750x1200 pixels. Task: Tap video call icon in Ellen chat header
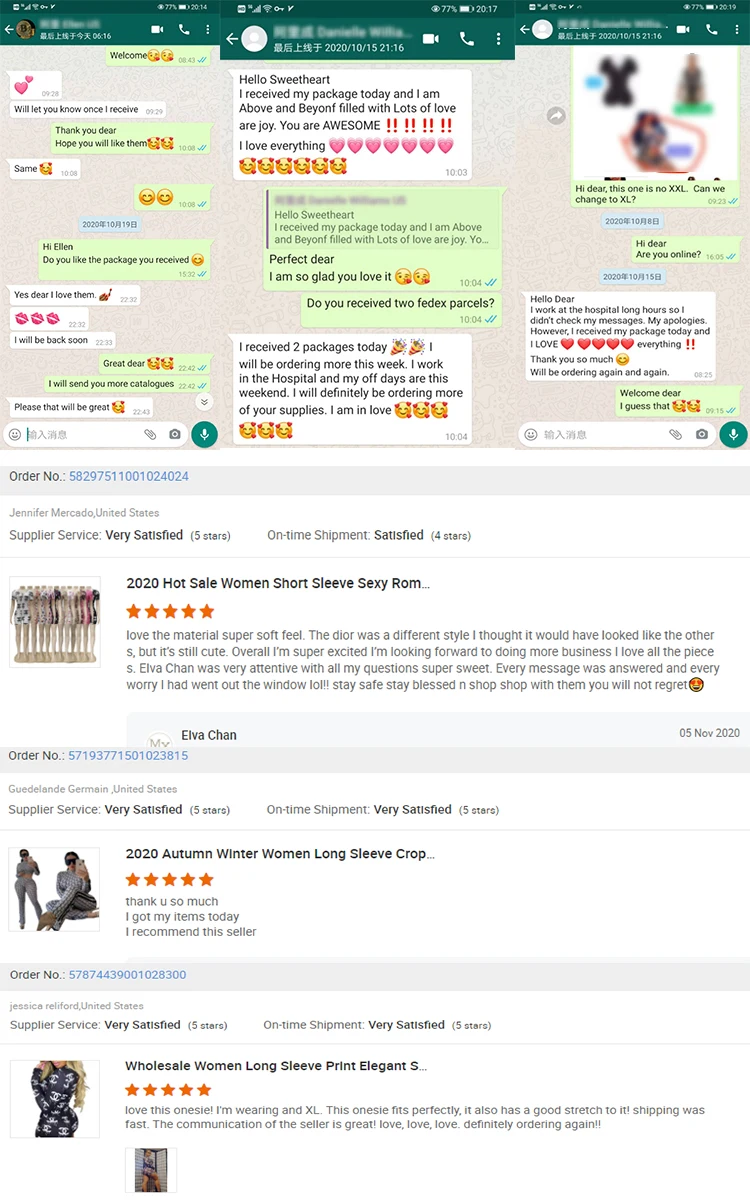(157, 30)
